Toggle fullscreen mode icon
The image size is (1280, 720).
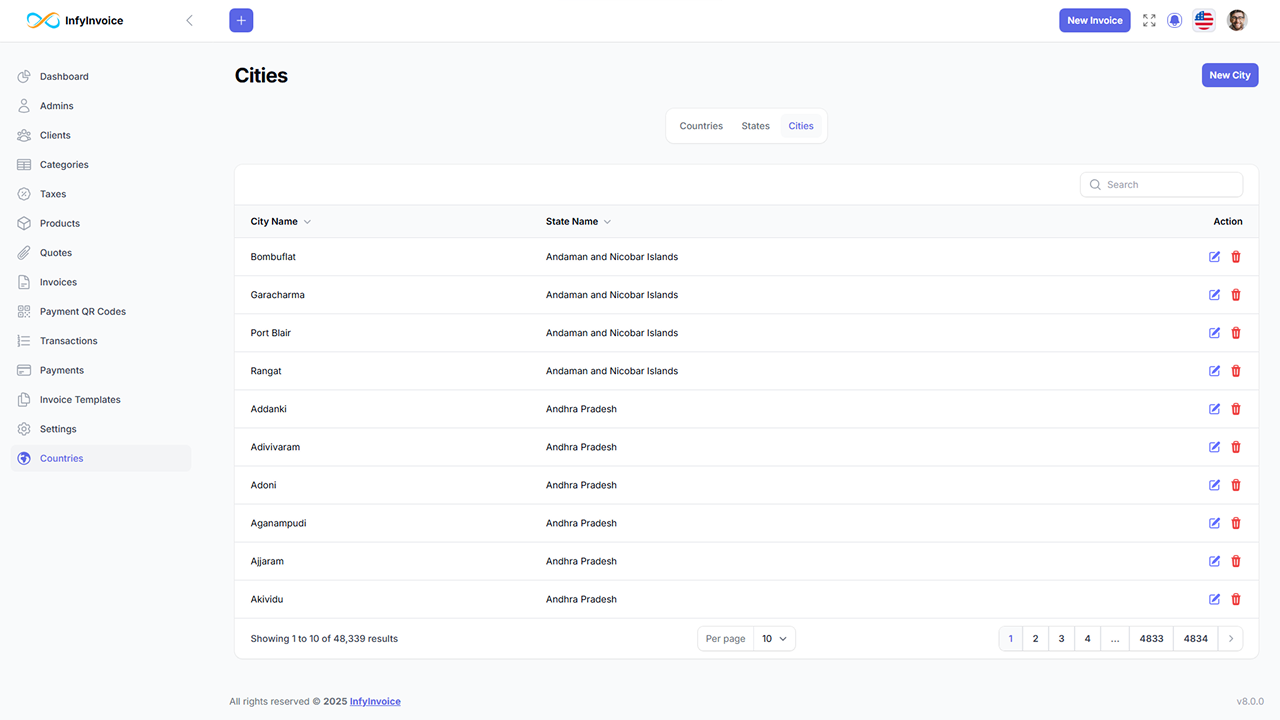tap(1149, 20)
